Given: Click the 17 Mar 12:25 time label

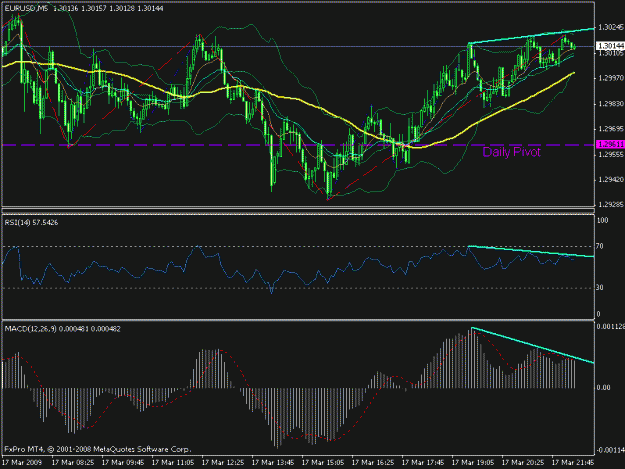Looking at the screenshot, I should point(223,463).
